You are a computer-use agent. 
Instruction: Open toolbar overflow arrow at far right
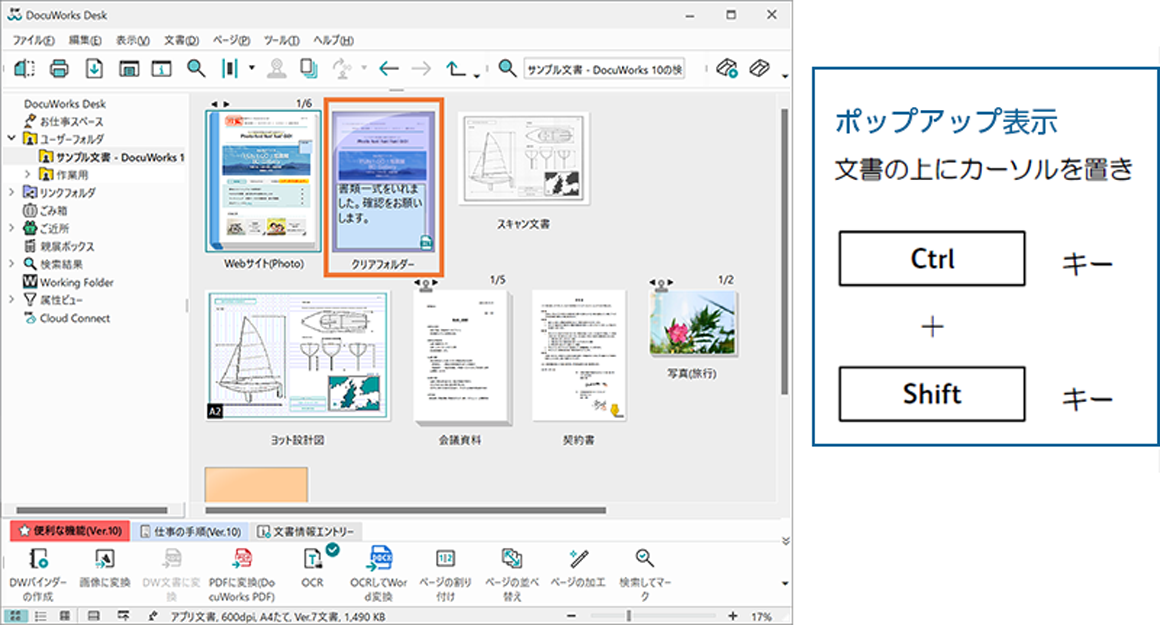pyautogui.click(x=785, y=75)
